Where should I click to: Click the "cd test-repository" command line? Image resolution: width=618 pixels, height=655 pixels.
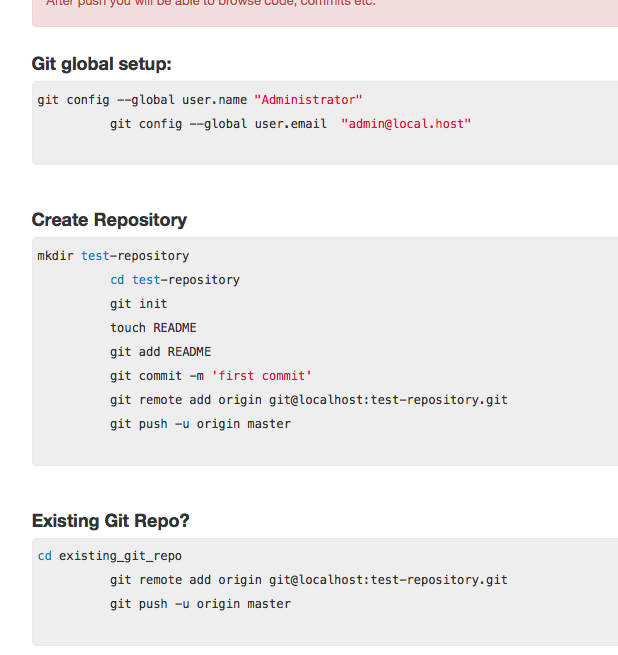point(175,280)
